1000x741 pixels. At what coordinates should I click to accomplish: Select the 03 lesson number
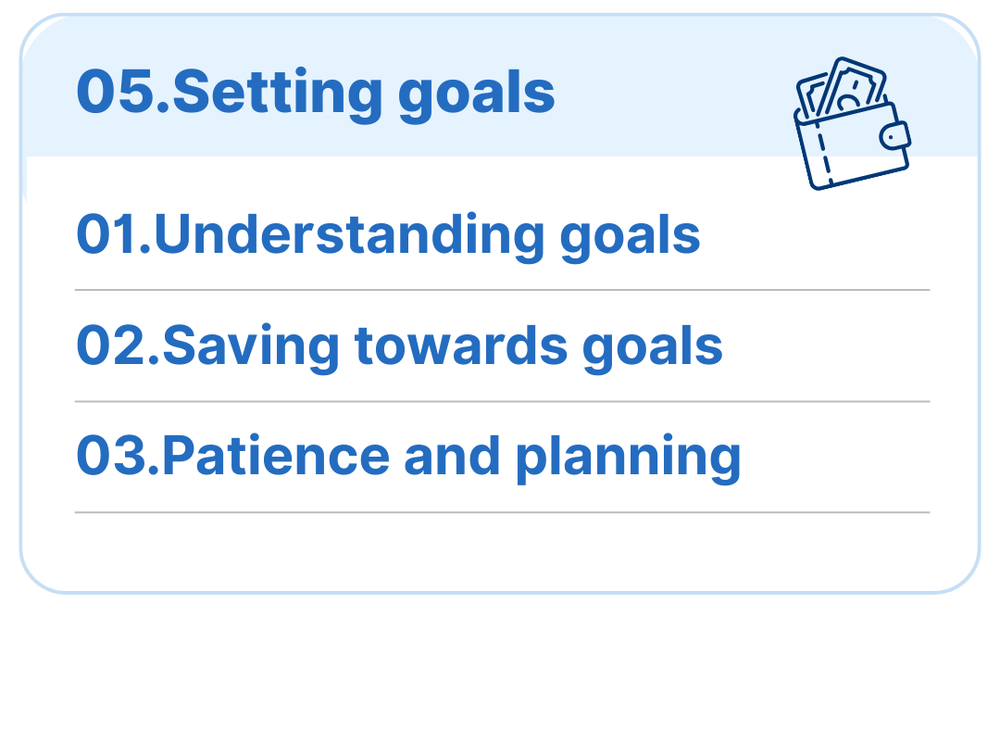[111, 457]
